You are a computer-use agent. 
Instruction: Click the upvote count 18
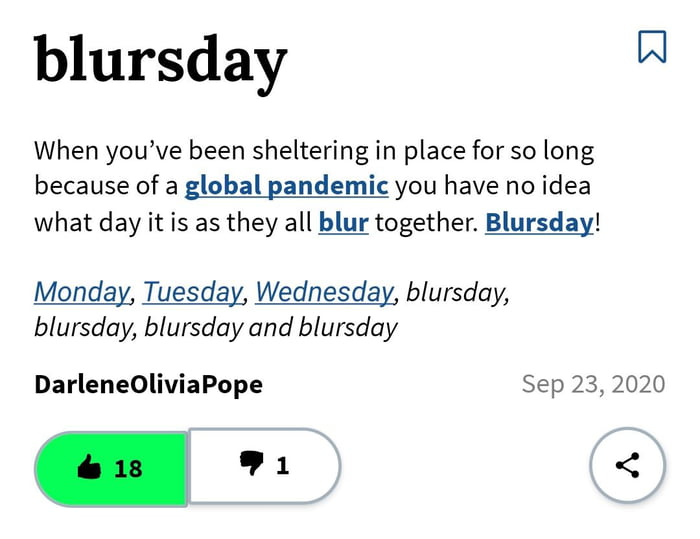coord(129,468)
